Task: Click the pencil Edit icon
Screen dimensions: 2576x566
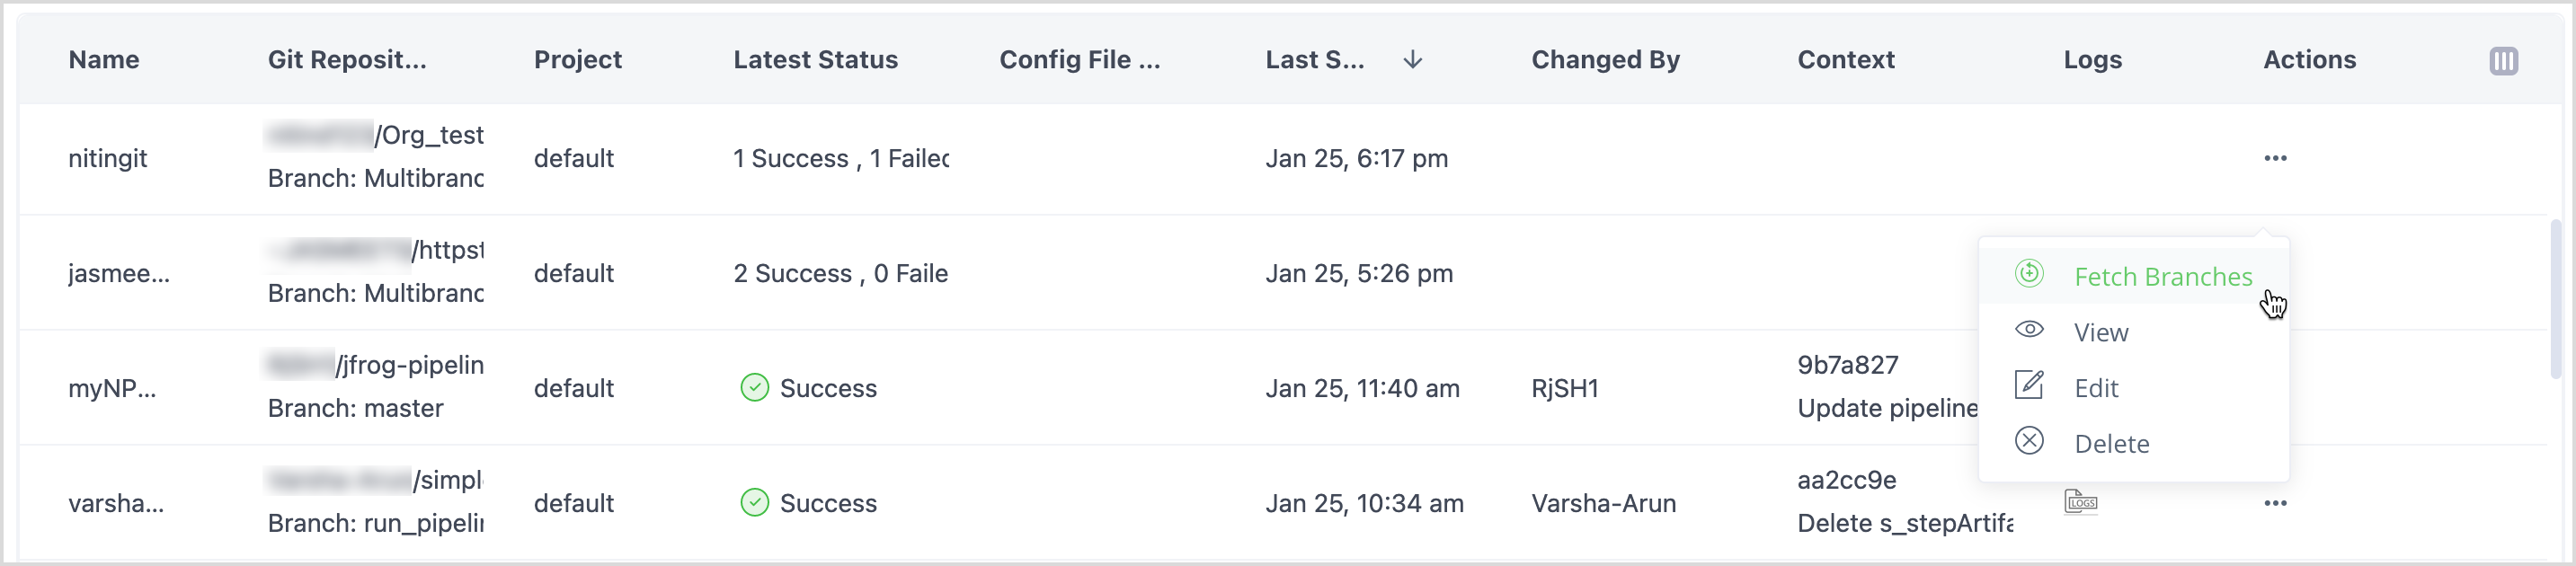Action: point(2029,386)
